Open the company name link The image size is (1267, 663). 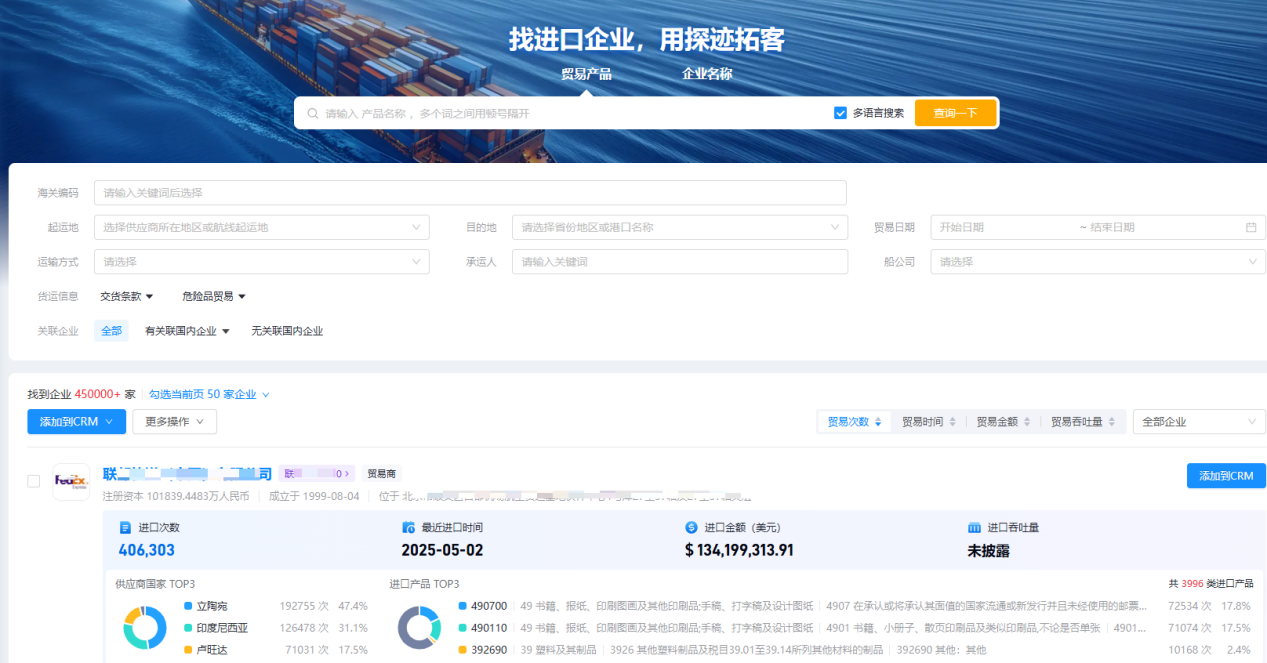click(187, 473)
